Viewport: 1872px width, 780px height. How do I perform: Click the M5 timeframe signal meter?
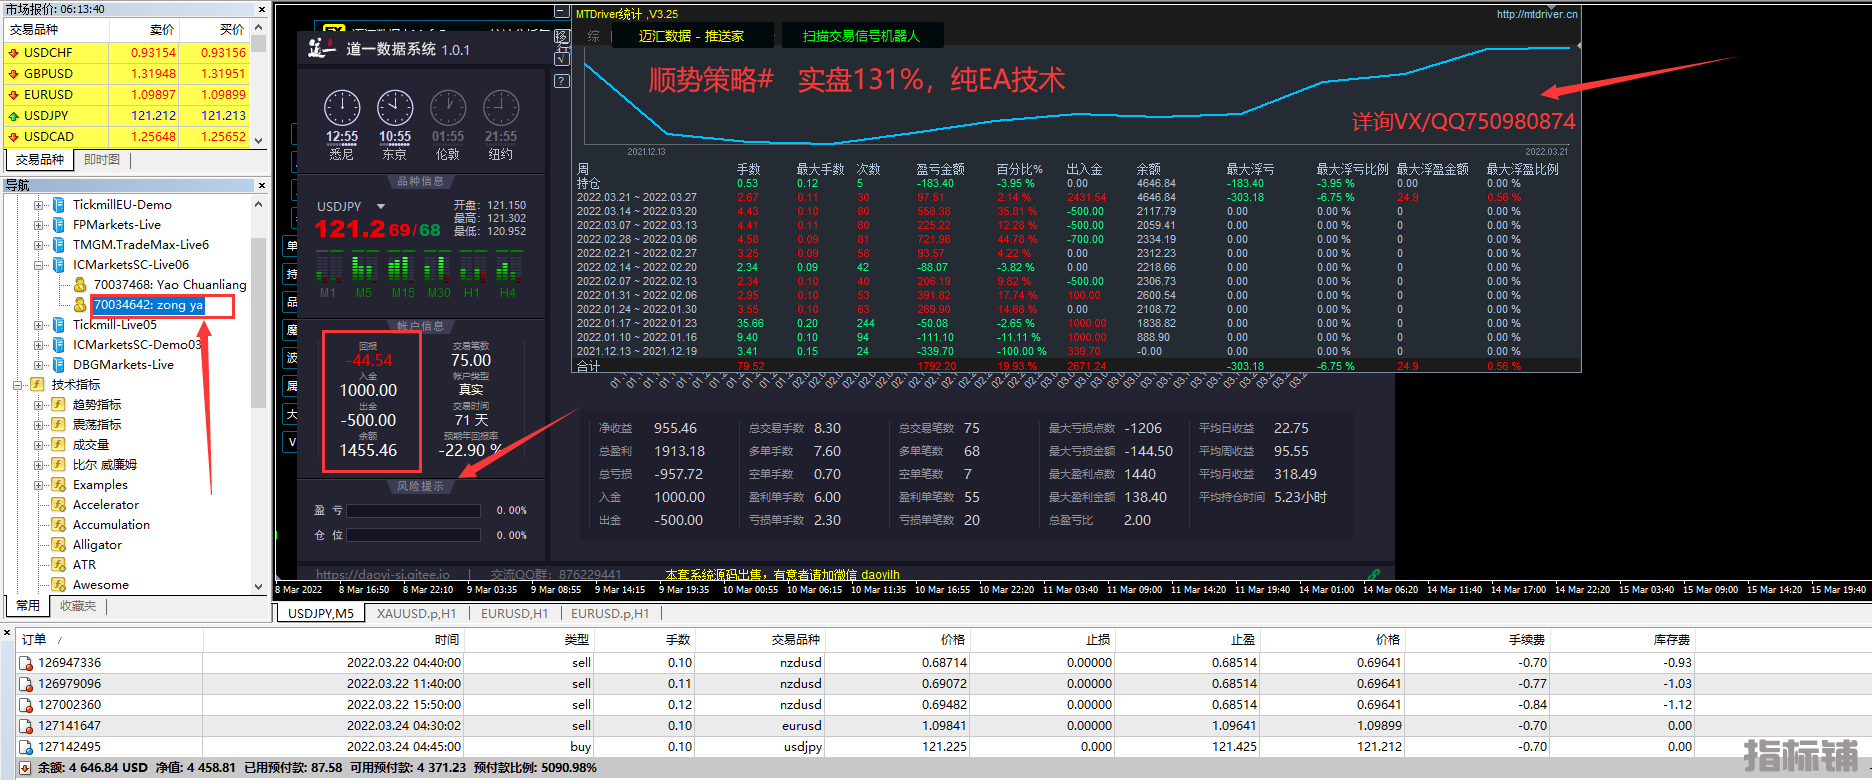click(363, 269)
